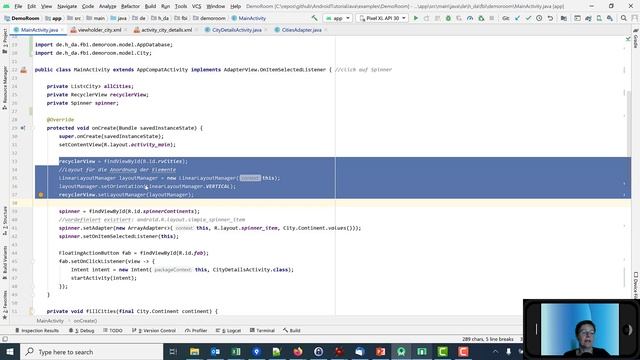Open the Pixel XL API 30 device dropdown
The height and width of the screenshot is (360, 640).
tap(382, 18)
